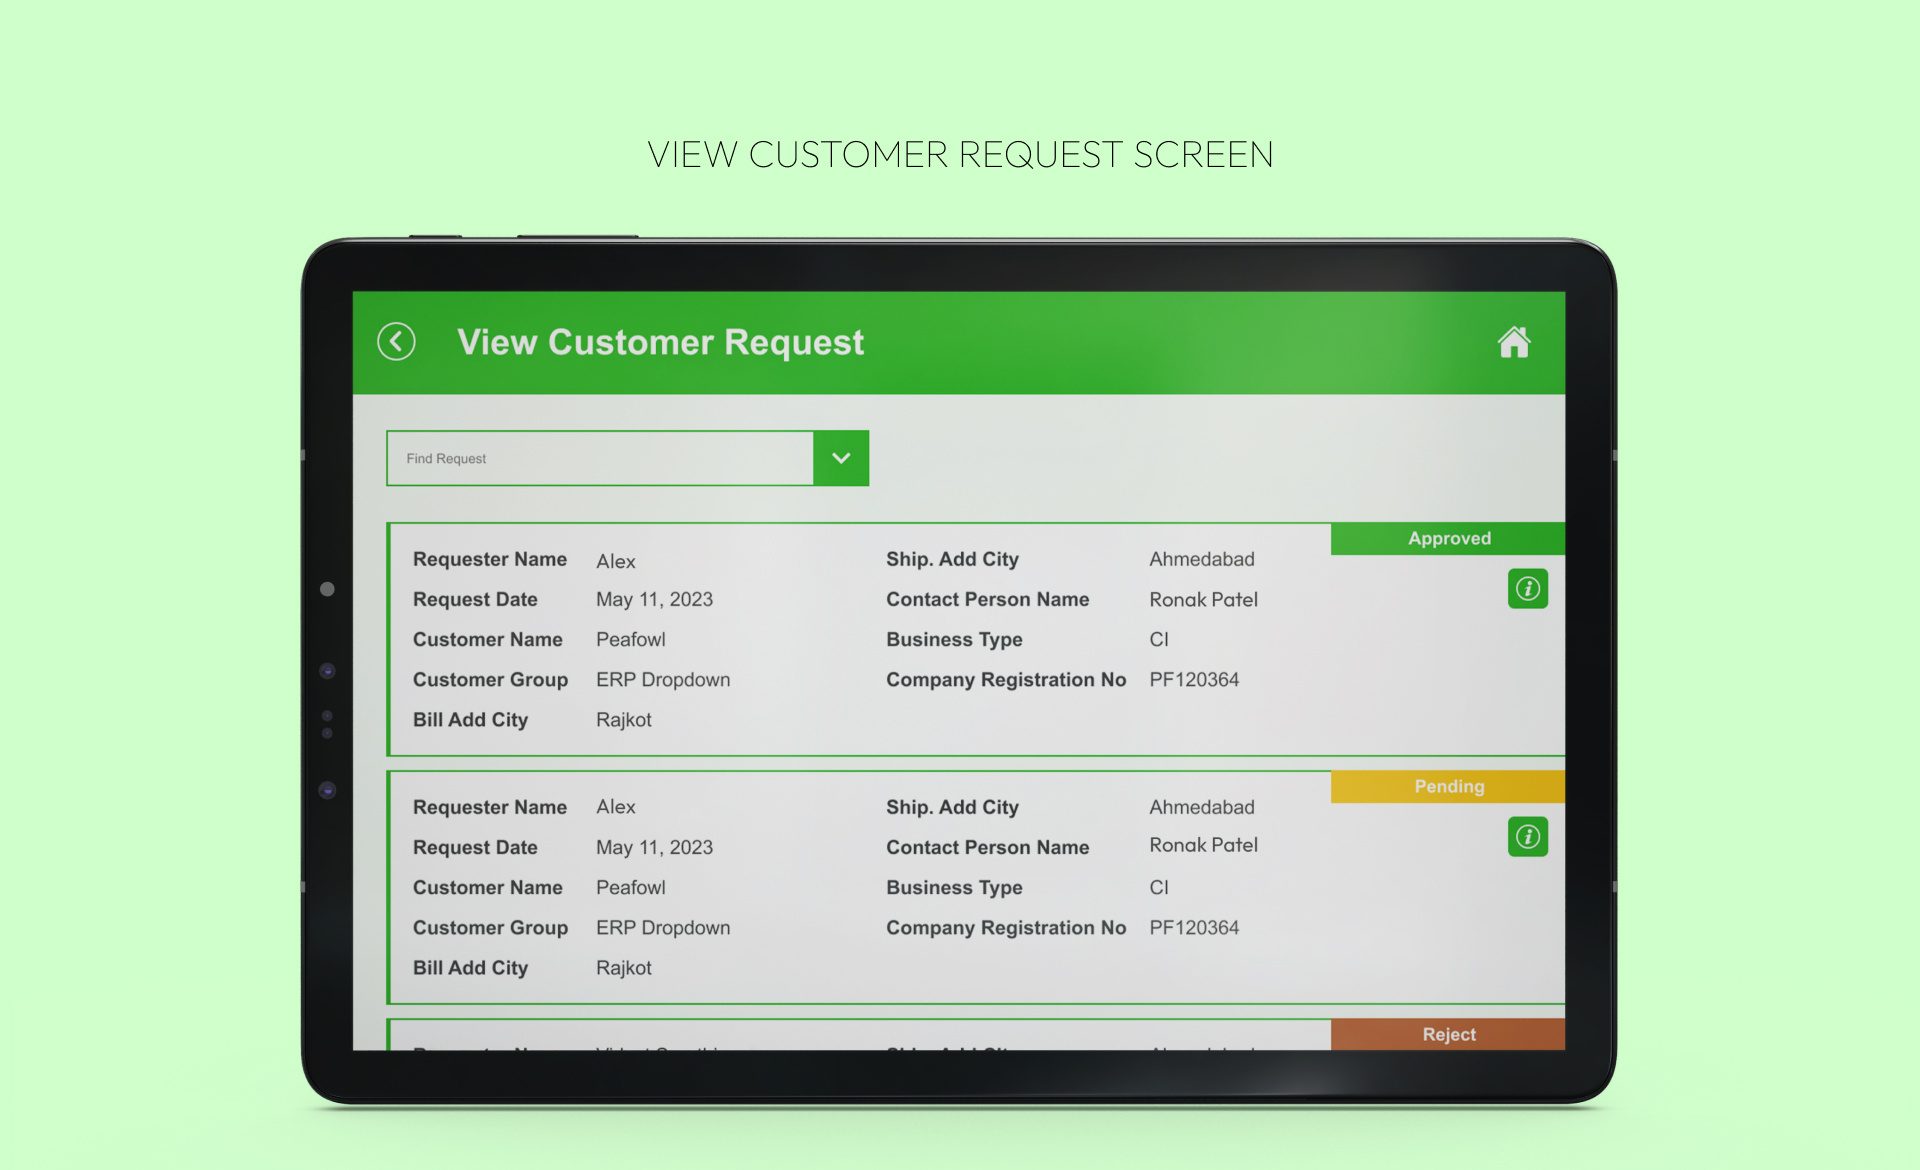1920x1170 pixels.
Task: Click Peafowl customer name in first card
Action: 630,640
